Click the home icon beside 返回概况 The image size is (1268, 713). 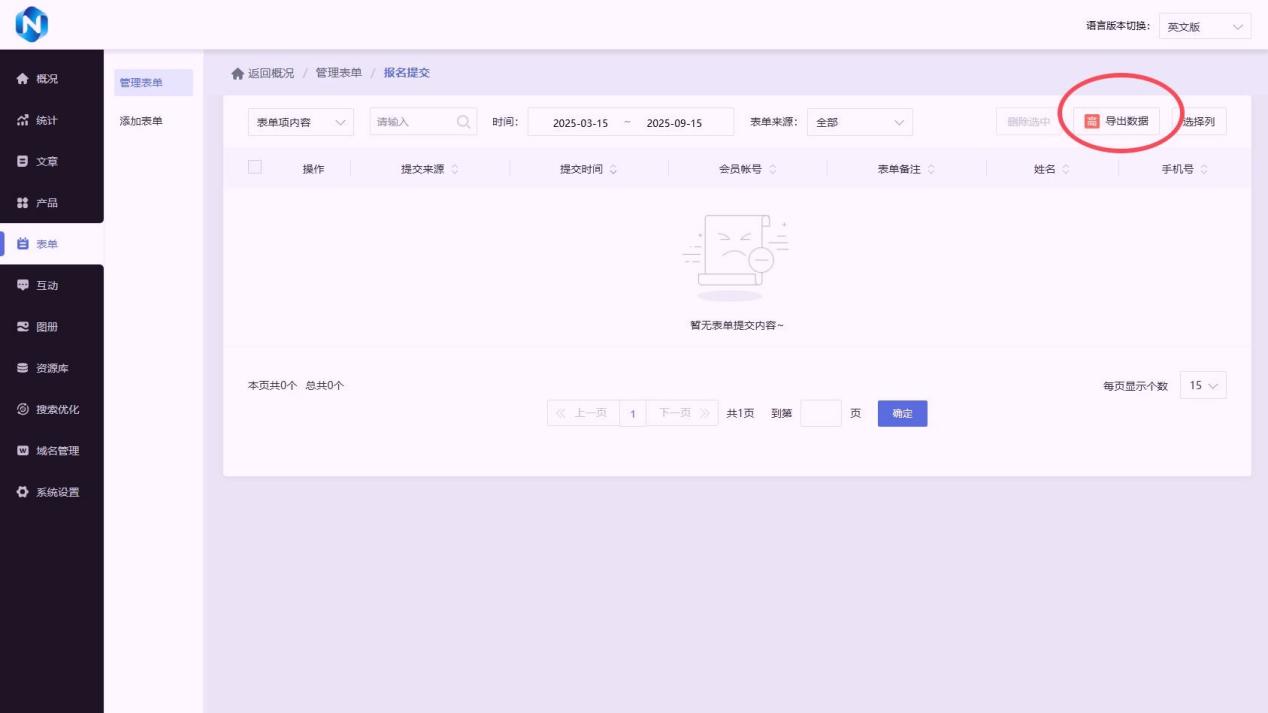237,74
